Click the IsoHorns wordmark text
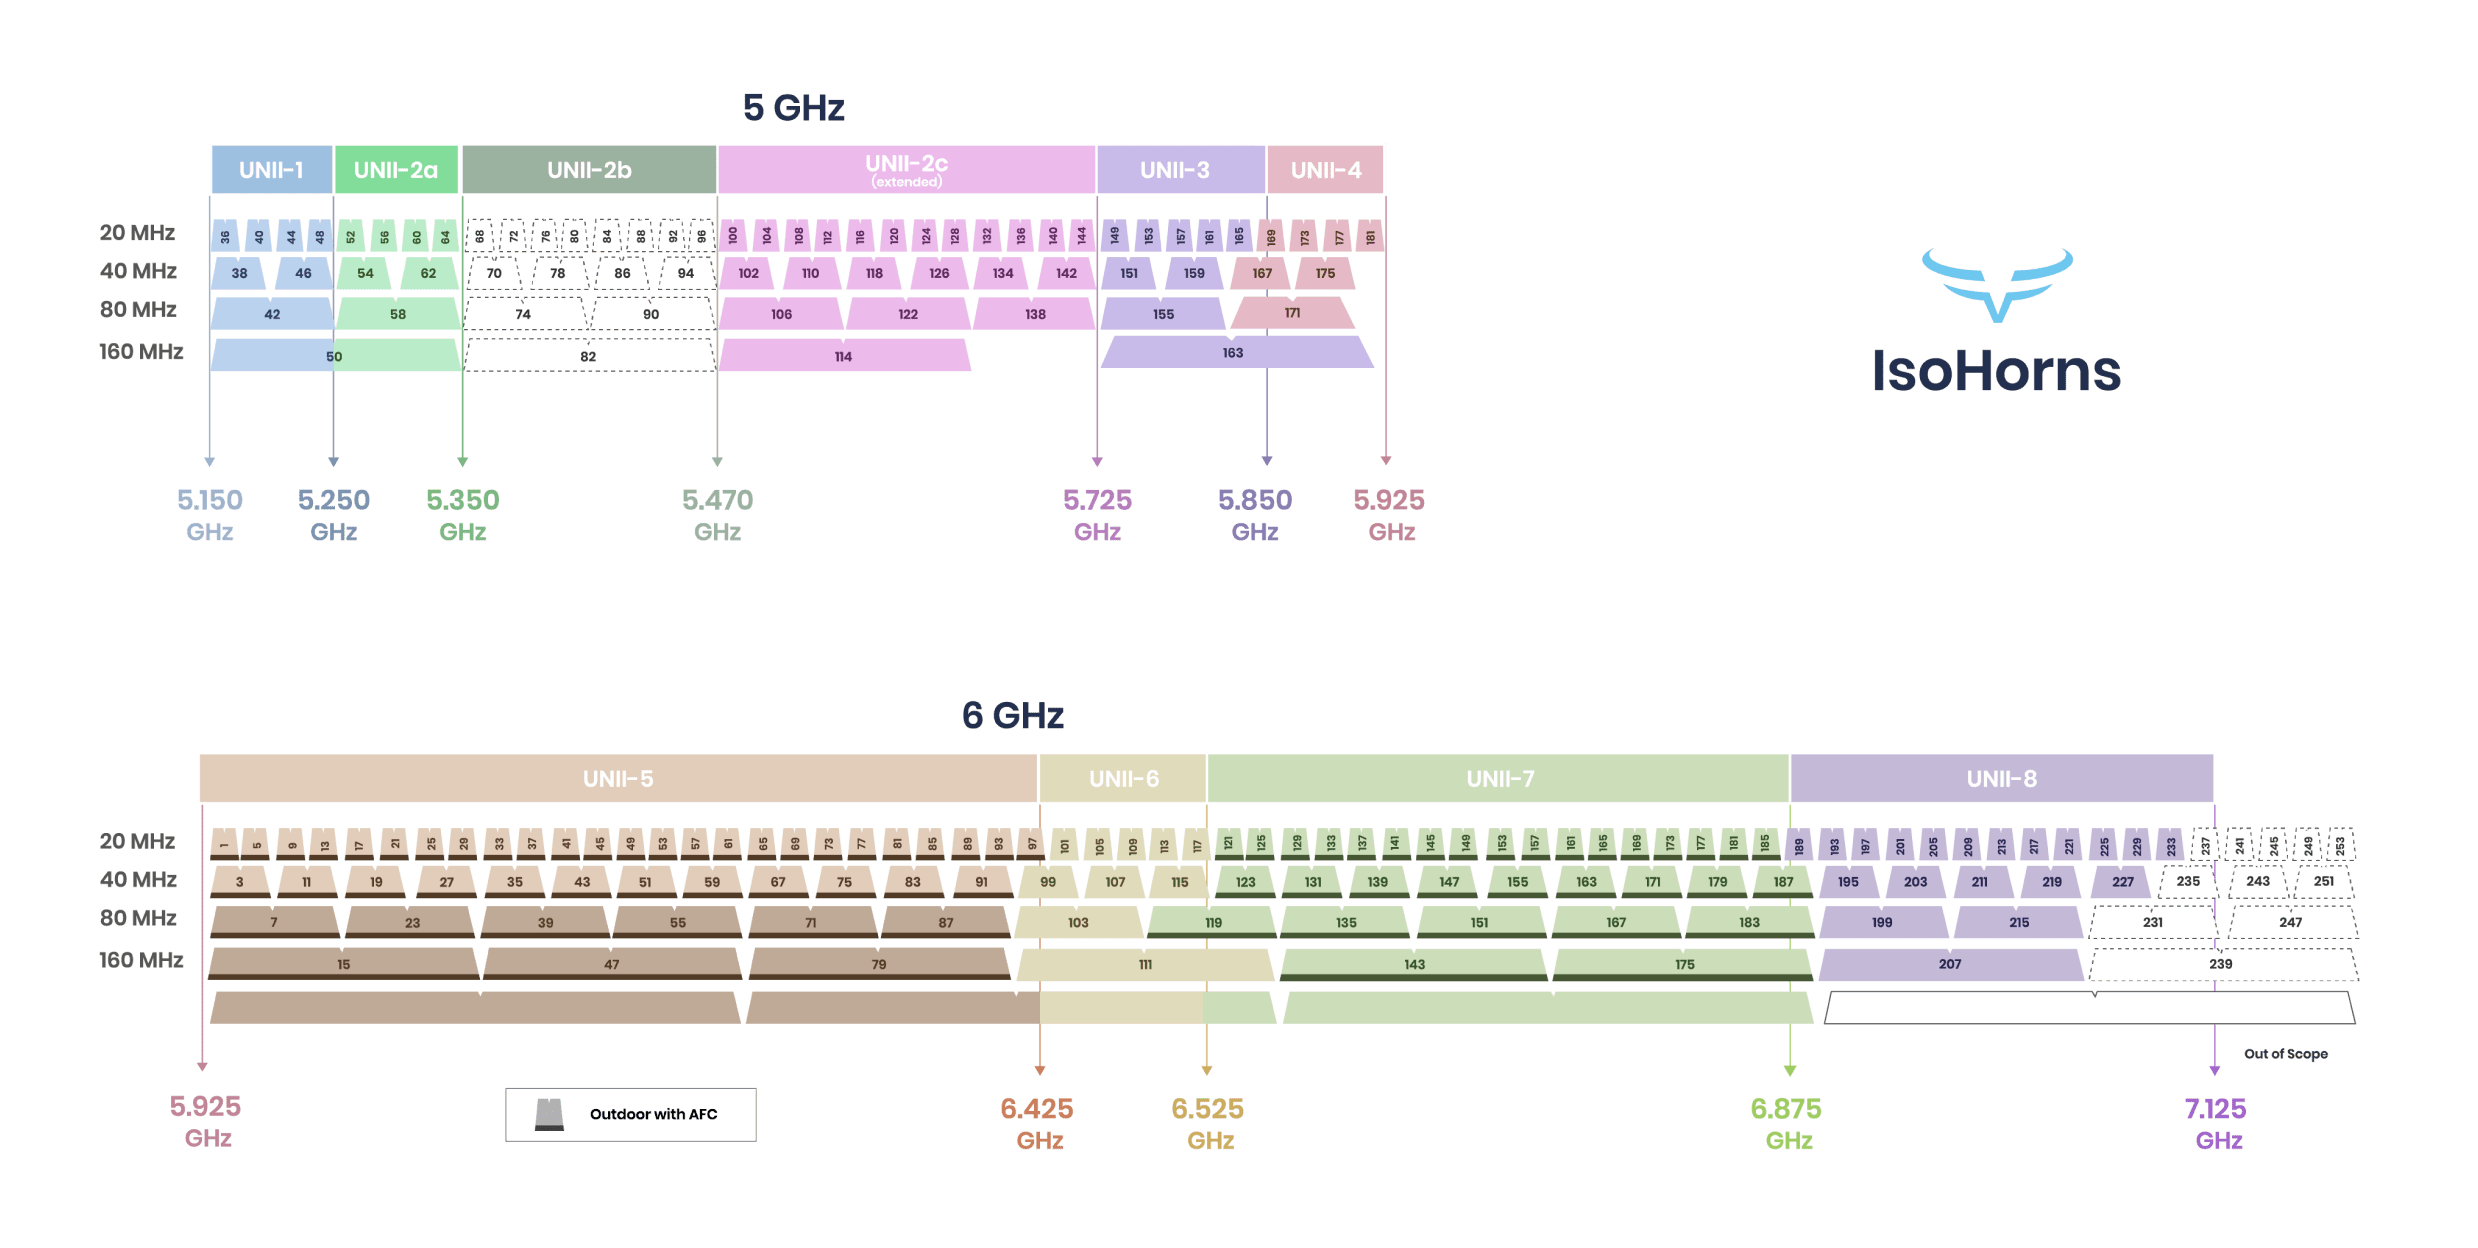Screen dimensions: 2478x1248 pos(1996,370)
